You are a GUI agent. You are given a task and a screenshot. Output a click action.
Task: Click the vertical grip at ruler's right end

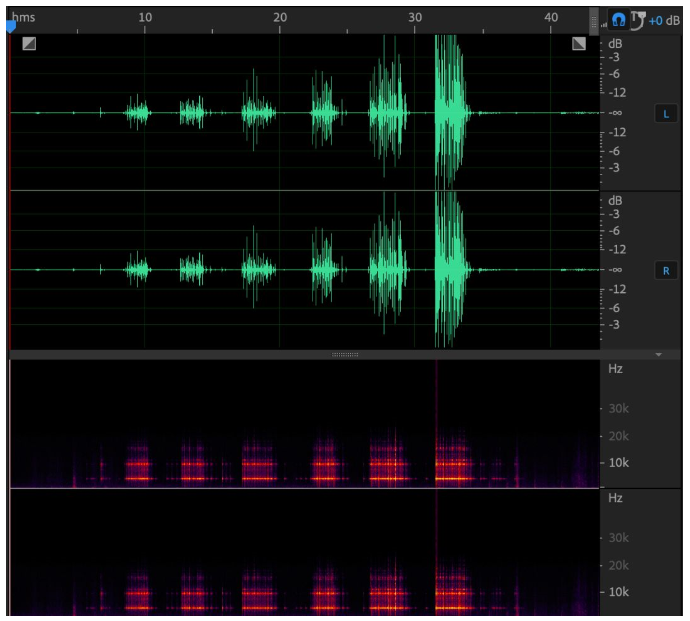[594, 19]
